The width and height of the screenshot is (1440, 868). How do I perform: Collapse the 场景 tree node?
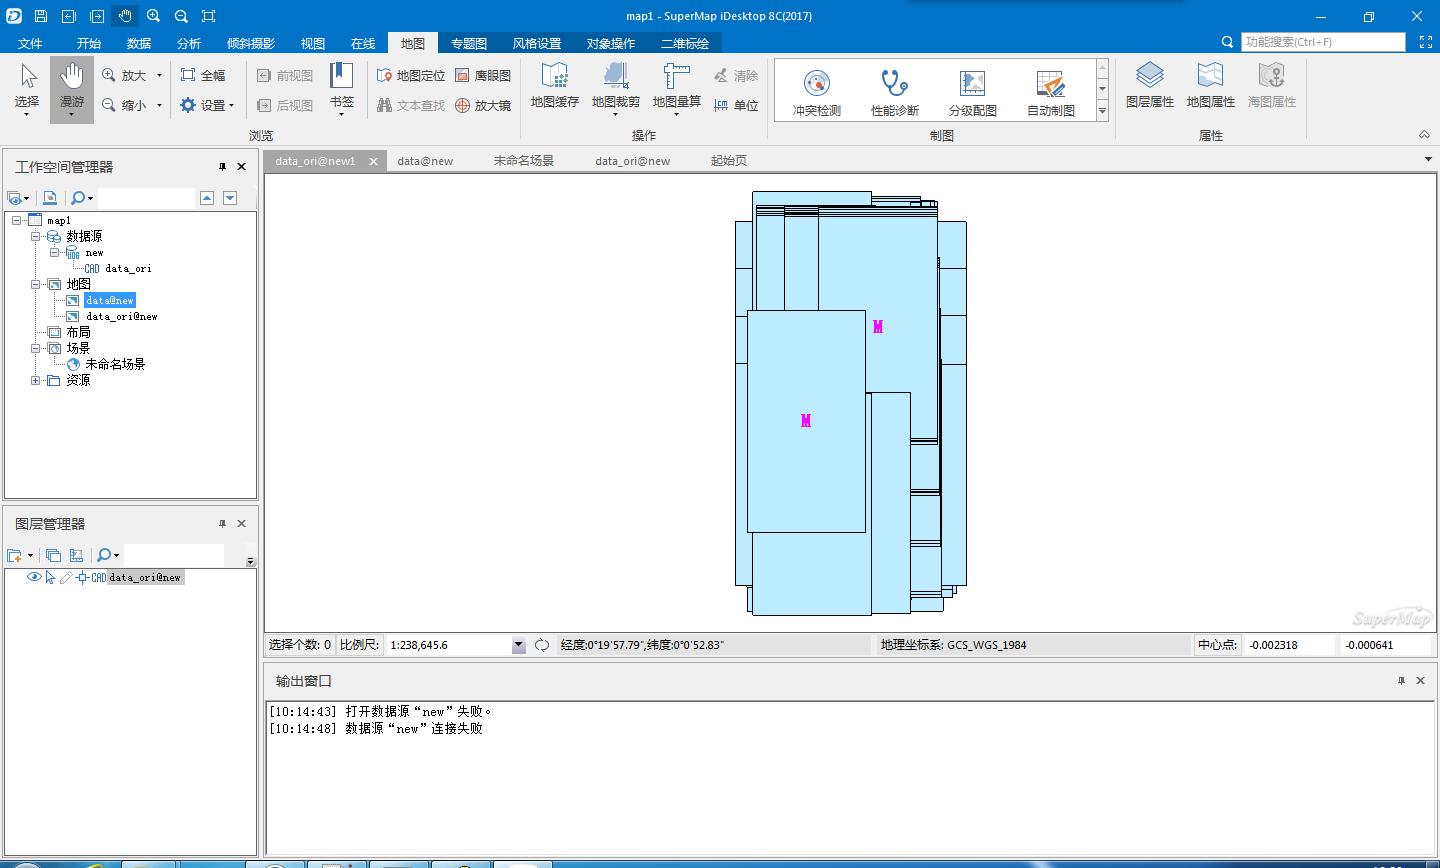[36, 348]
